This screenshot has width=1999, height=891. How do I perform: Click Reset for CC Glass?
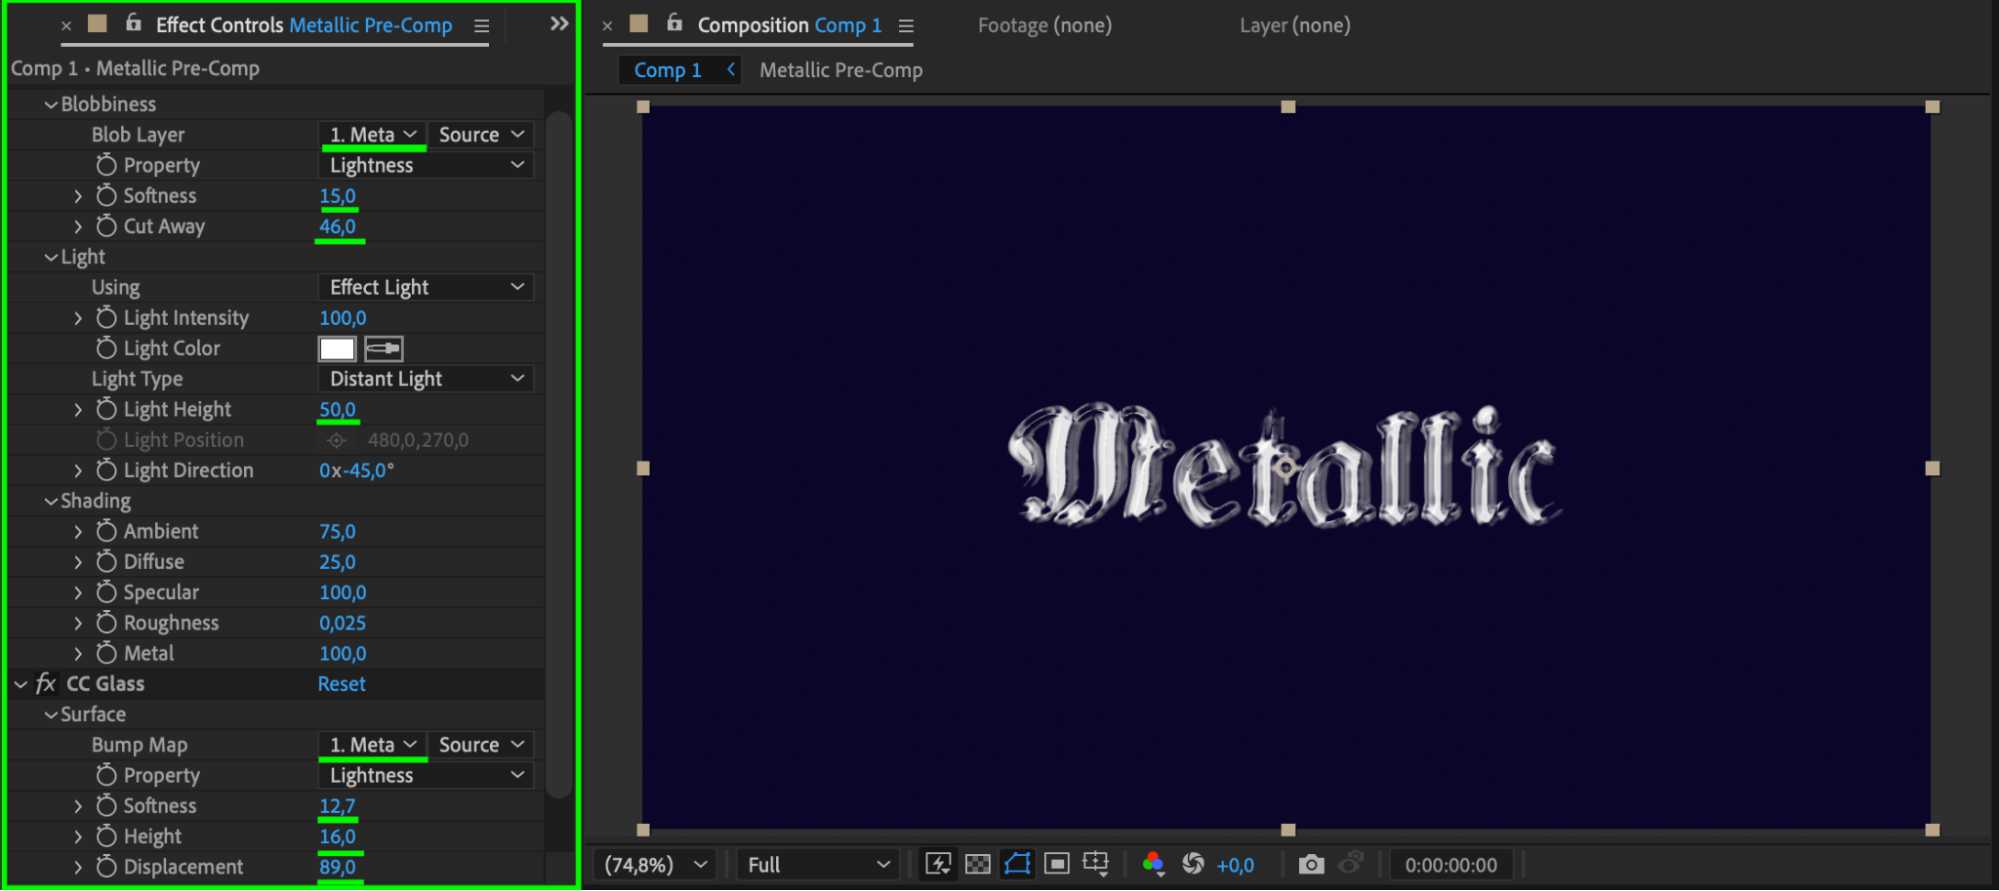point(341,684)
